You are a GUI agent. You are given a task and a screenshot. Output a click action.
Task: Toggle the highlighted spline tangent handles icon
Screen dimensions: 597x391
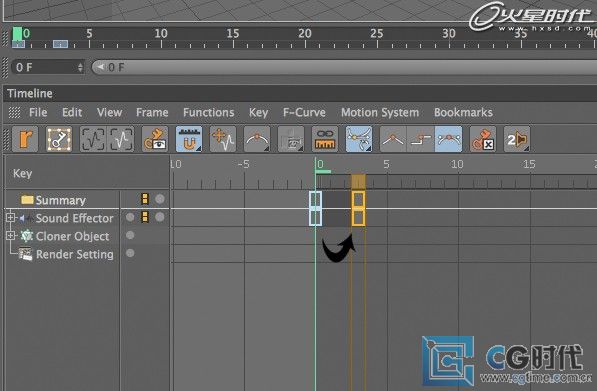tap(359, 139)
